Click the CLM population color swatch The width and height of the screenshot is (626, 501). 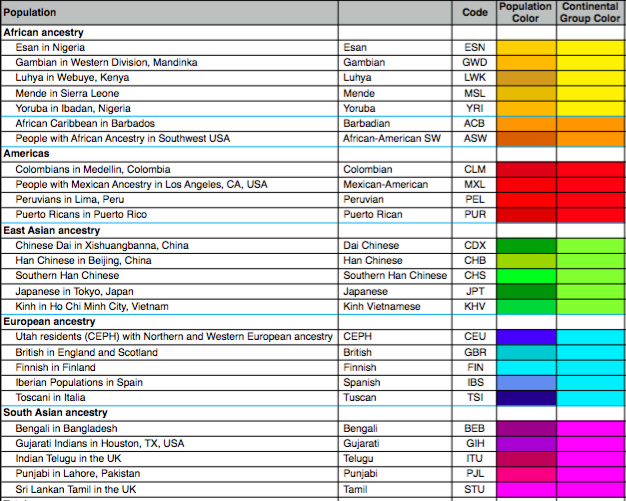pos(526,169)
